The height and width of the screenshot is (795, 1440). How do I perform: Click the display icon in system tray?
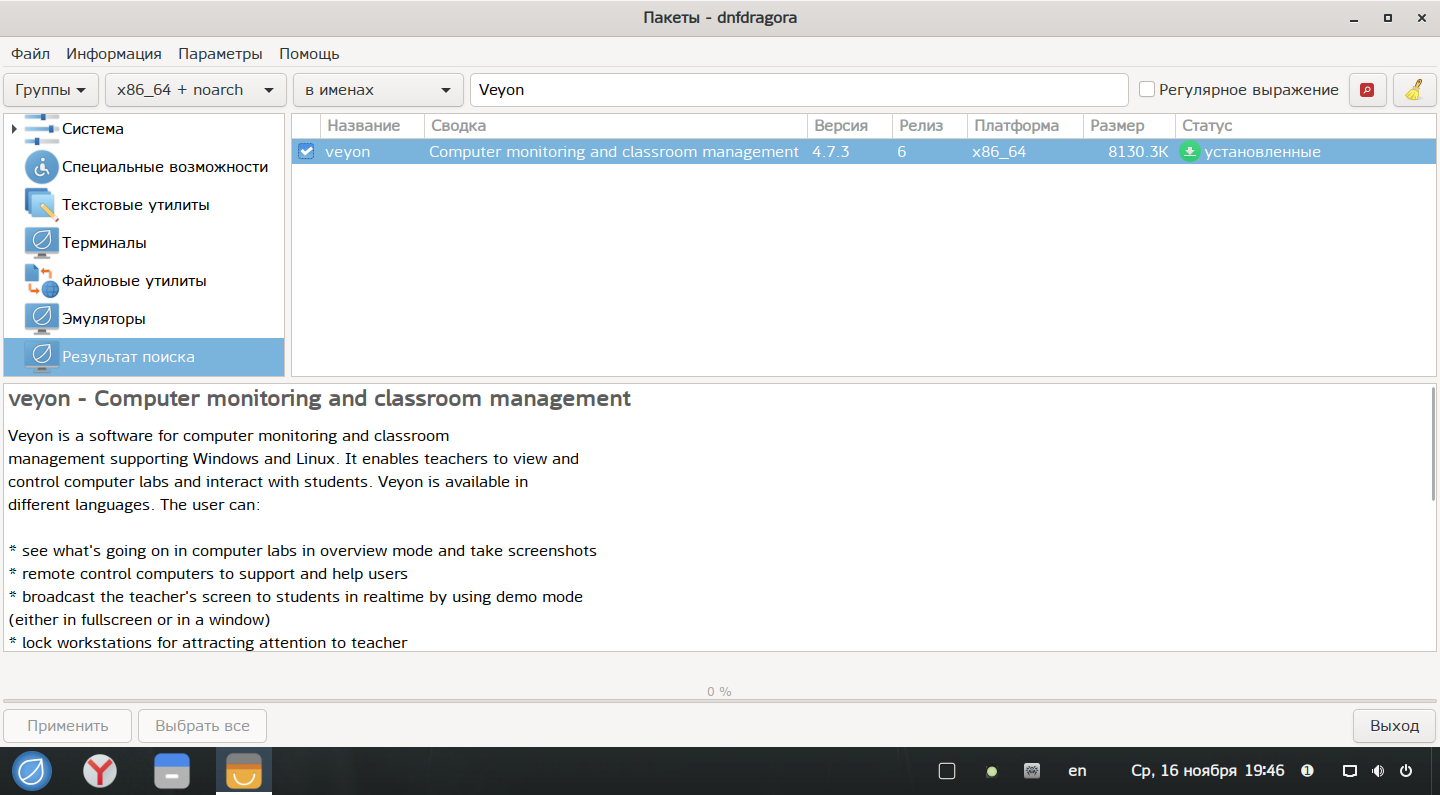pyautogui.click(x=1350, y=771)
